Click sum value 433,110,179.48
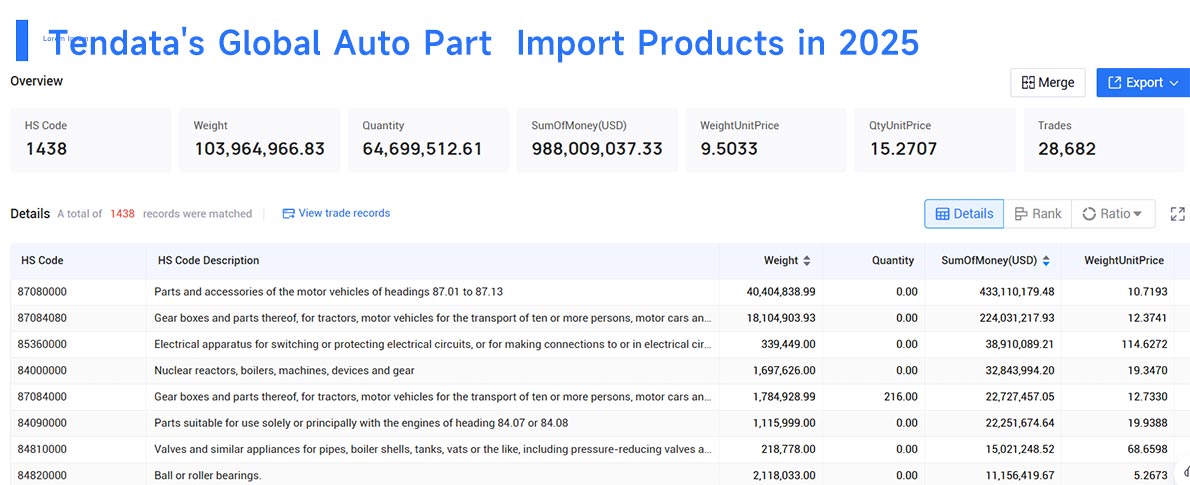 1016,291
